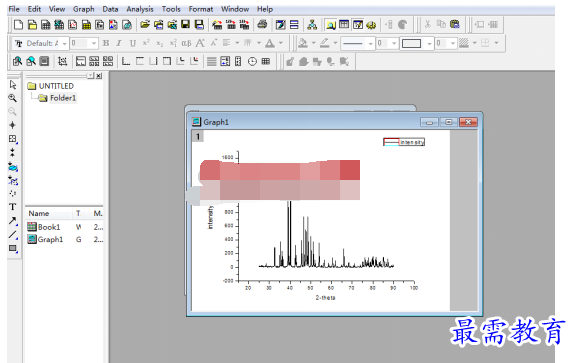This screenshot has width=574, height=363.
Task: Open the Tools menu
Action: (x=171, y=9)
